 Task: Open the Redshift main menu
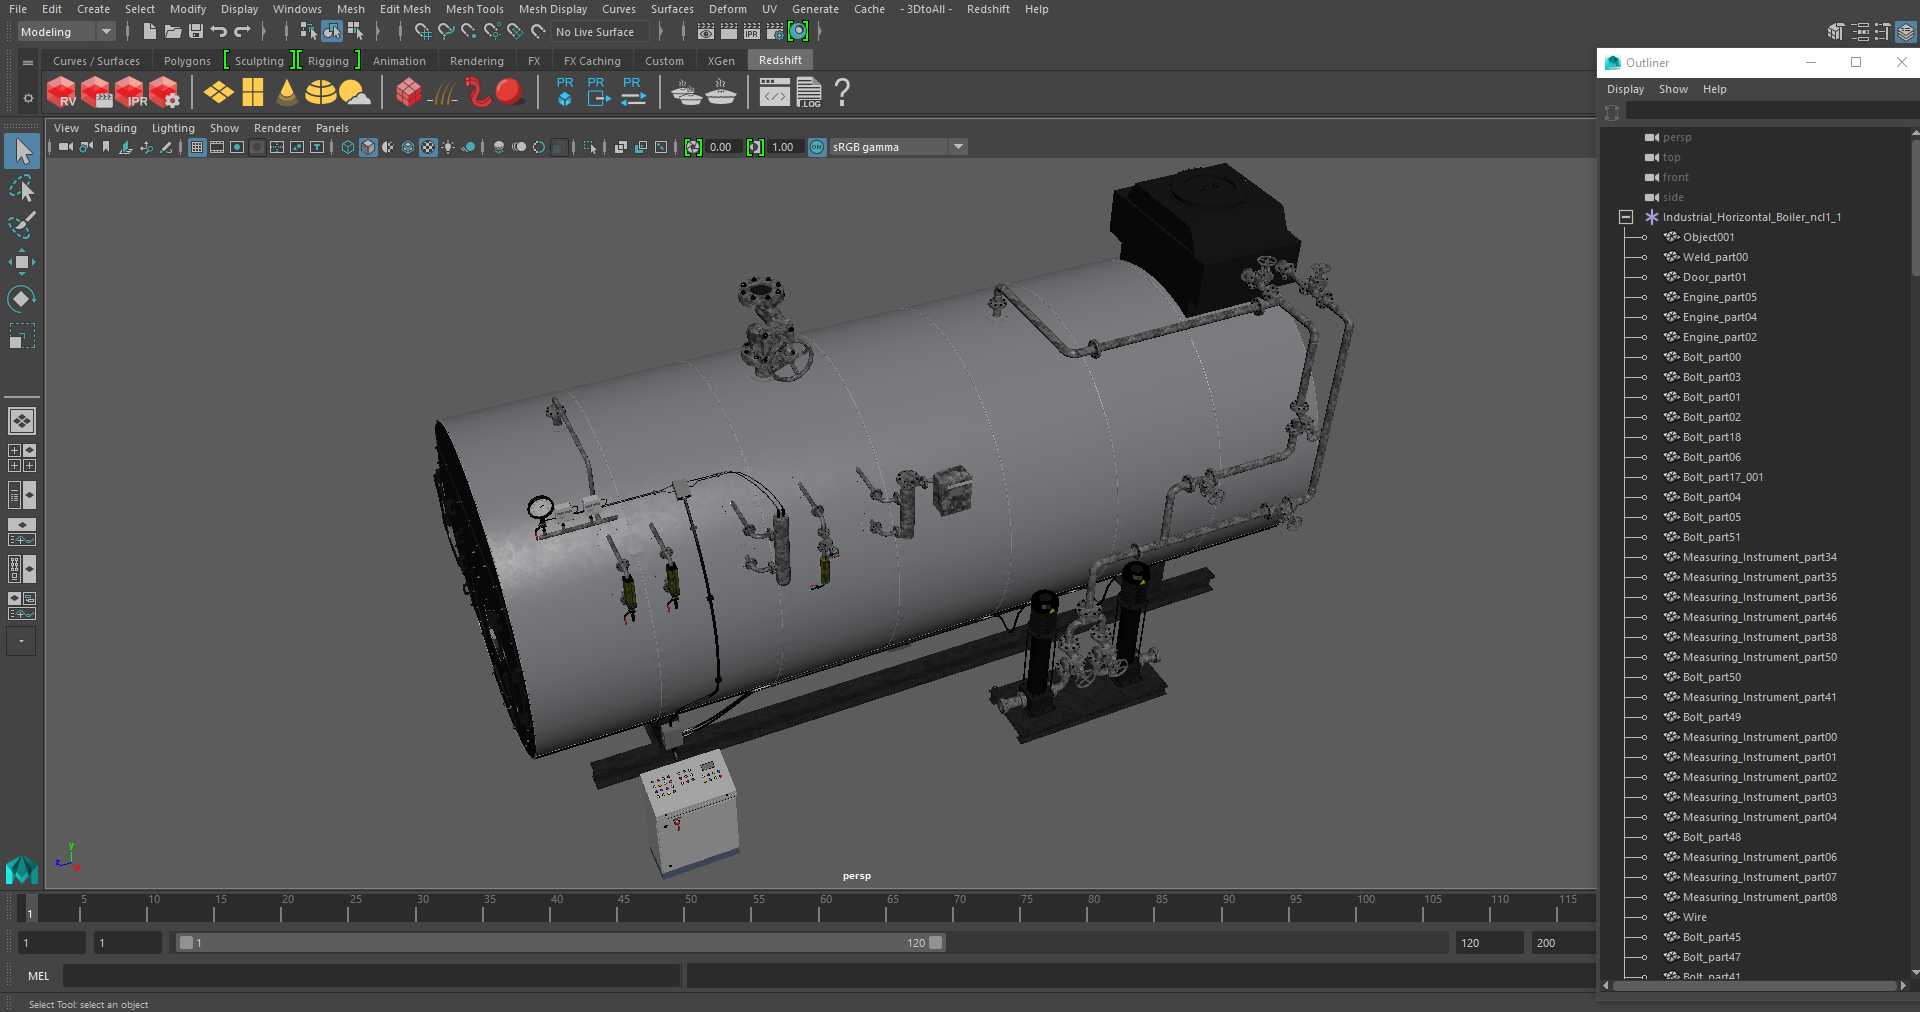coord(988,9)
